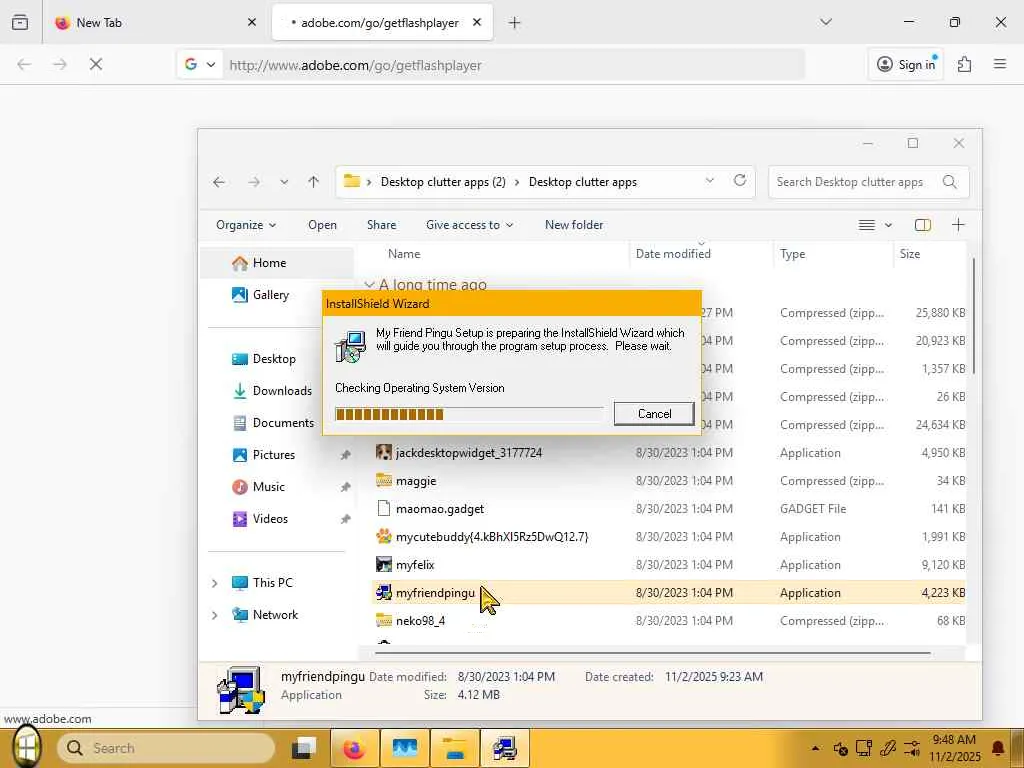Go back in the Explorer window
This screenshot has height=768, width=1024.
pyautogui.click(x=219, y=182)
